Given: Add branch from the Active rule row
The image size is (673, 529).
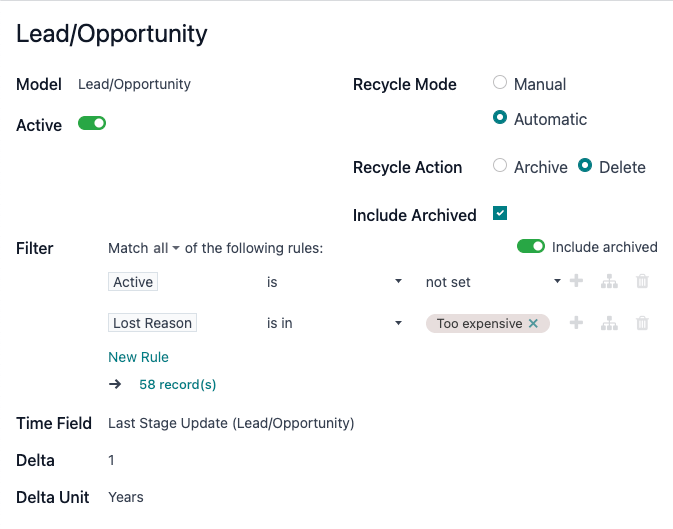Looking at the screenshot, I should [x=609, y=282].
